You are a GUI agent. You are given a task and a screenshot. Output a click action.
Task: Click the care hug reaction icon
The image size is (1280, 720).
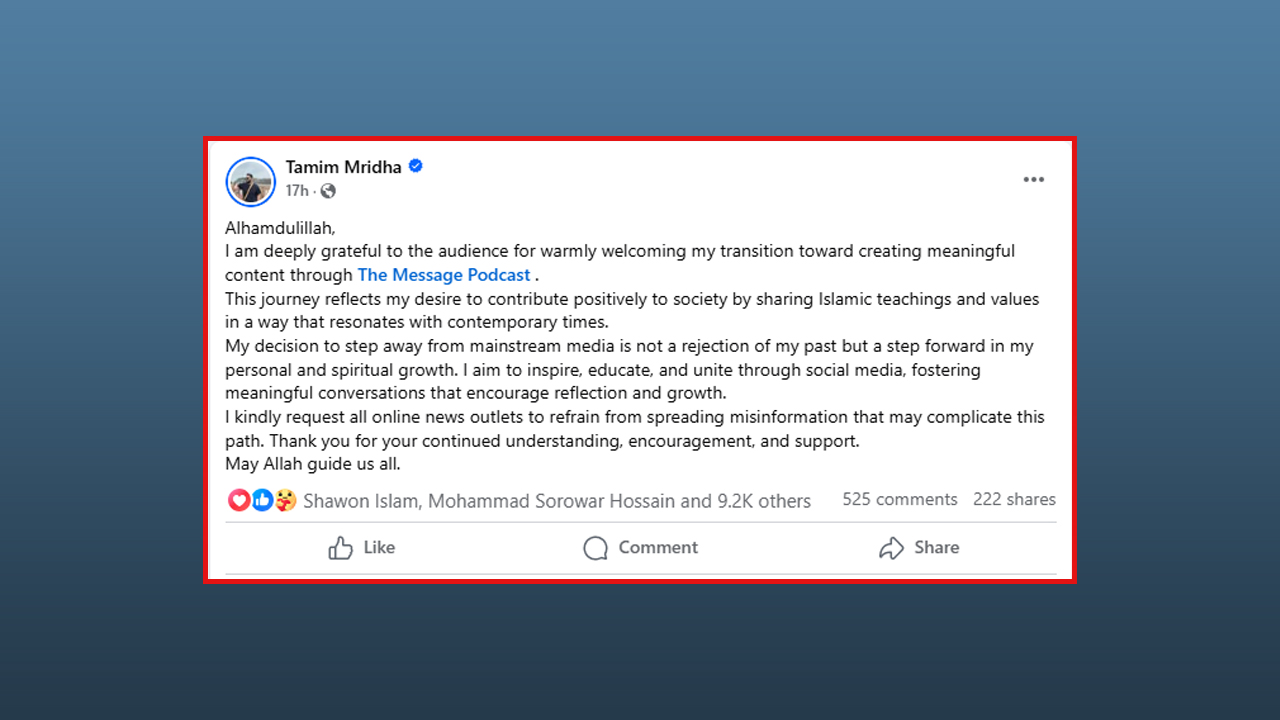(x=285, y=500)
